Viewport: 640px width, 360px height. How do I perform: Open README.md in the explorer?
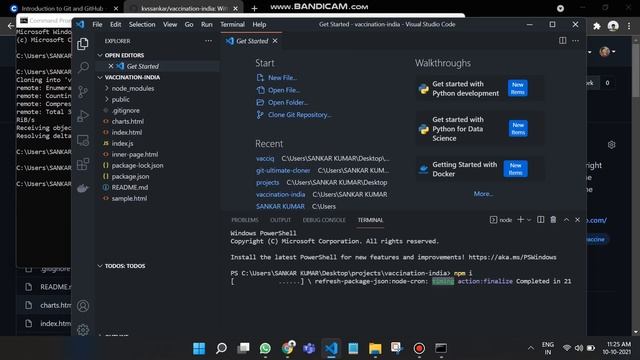[x=130, y=187]
